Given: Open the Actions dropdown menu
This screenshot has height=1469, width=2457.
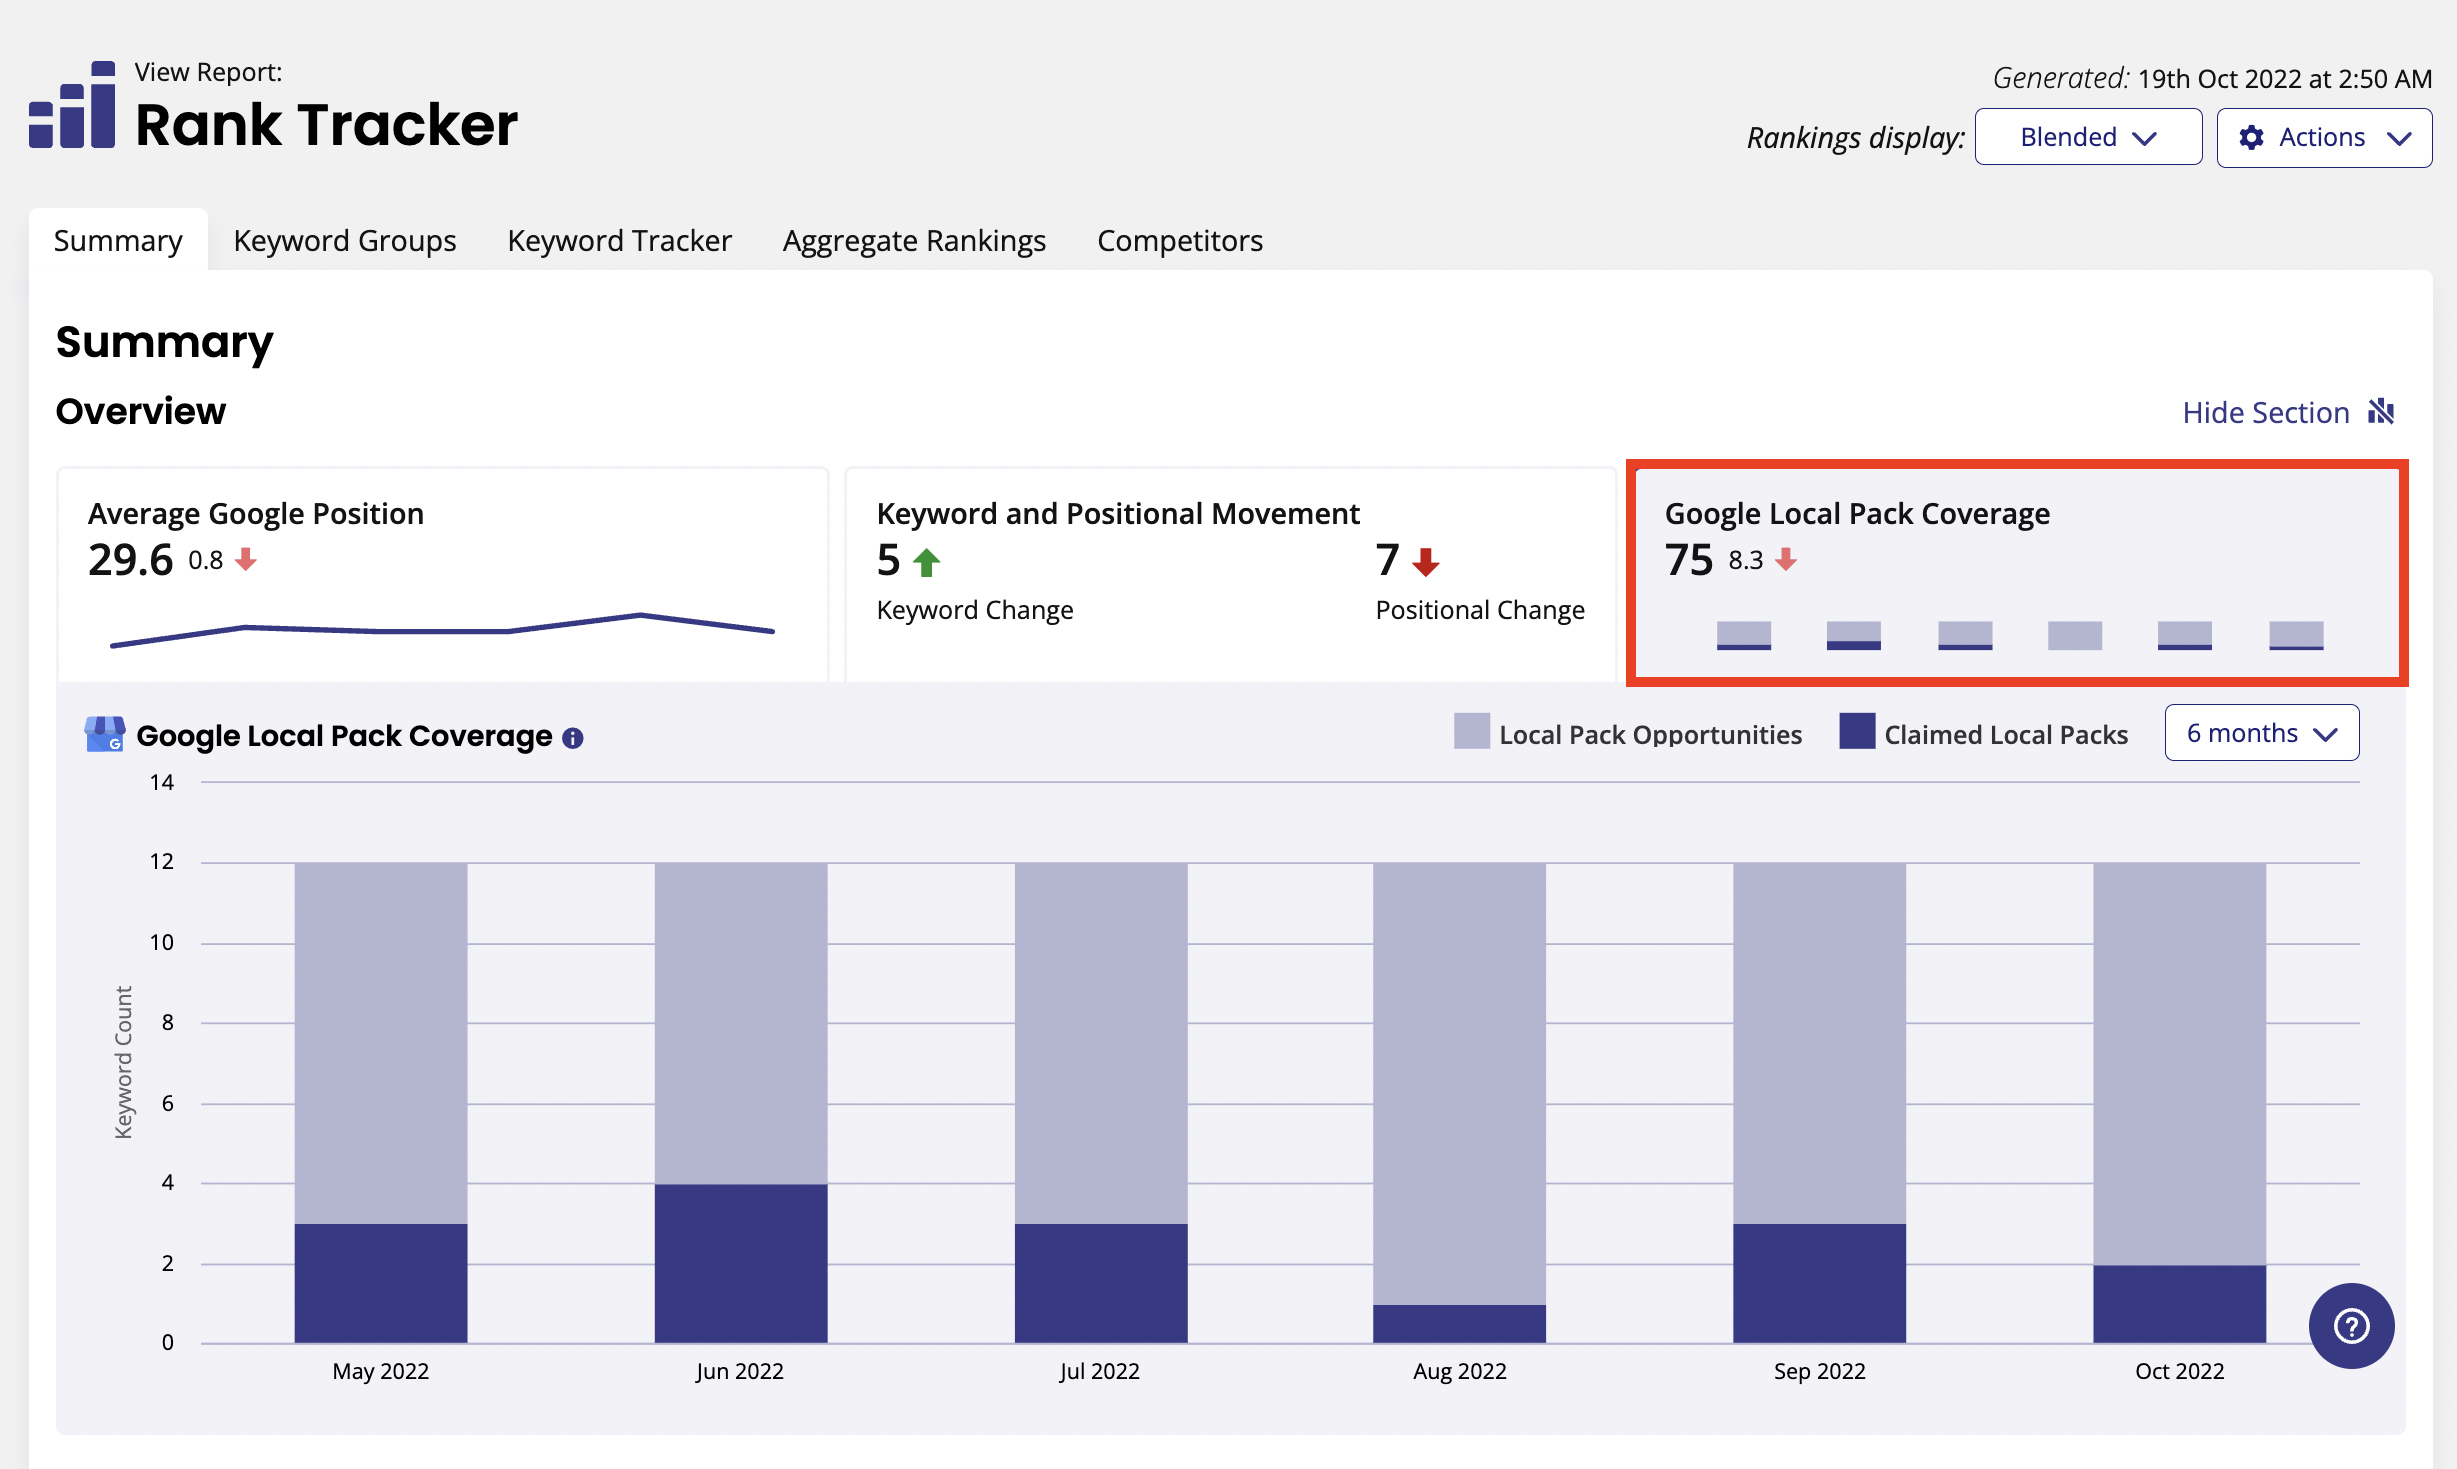Looking at the screenshot, I should pos(2324,137).
